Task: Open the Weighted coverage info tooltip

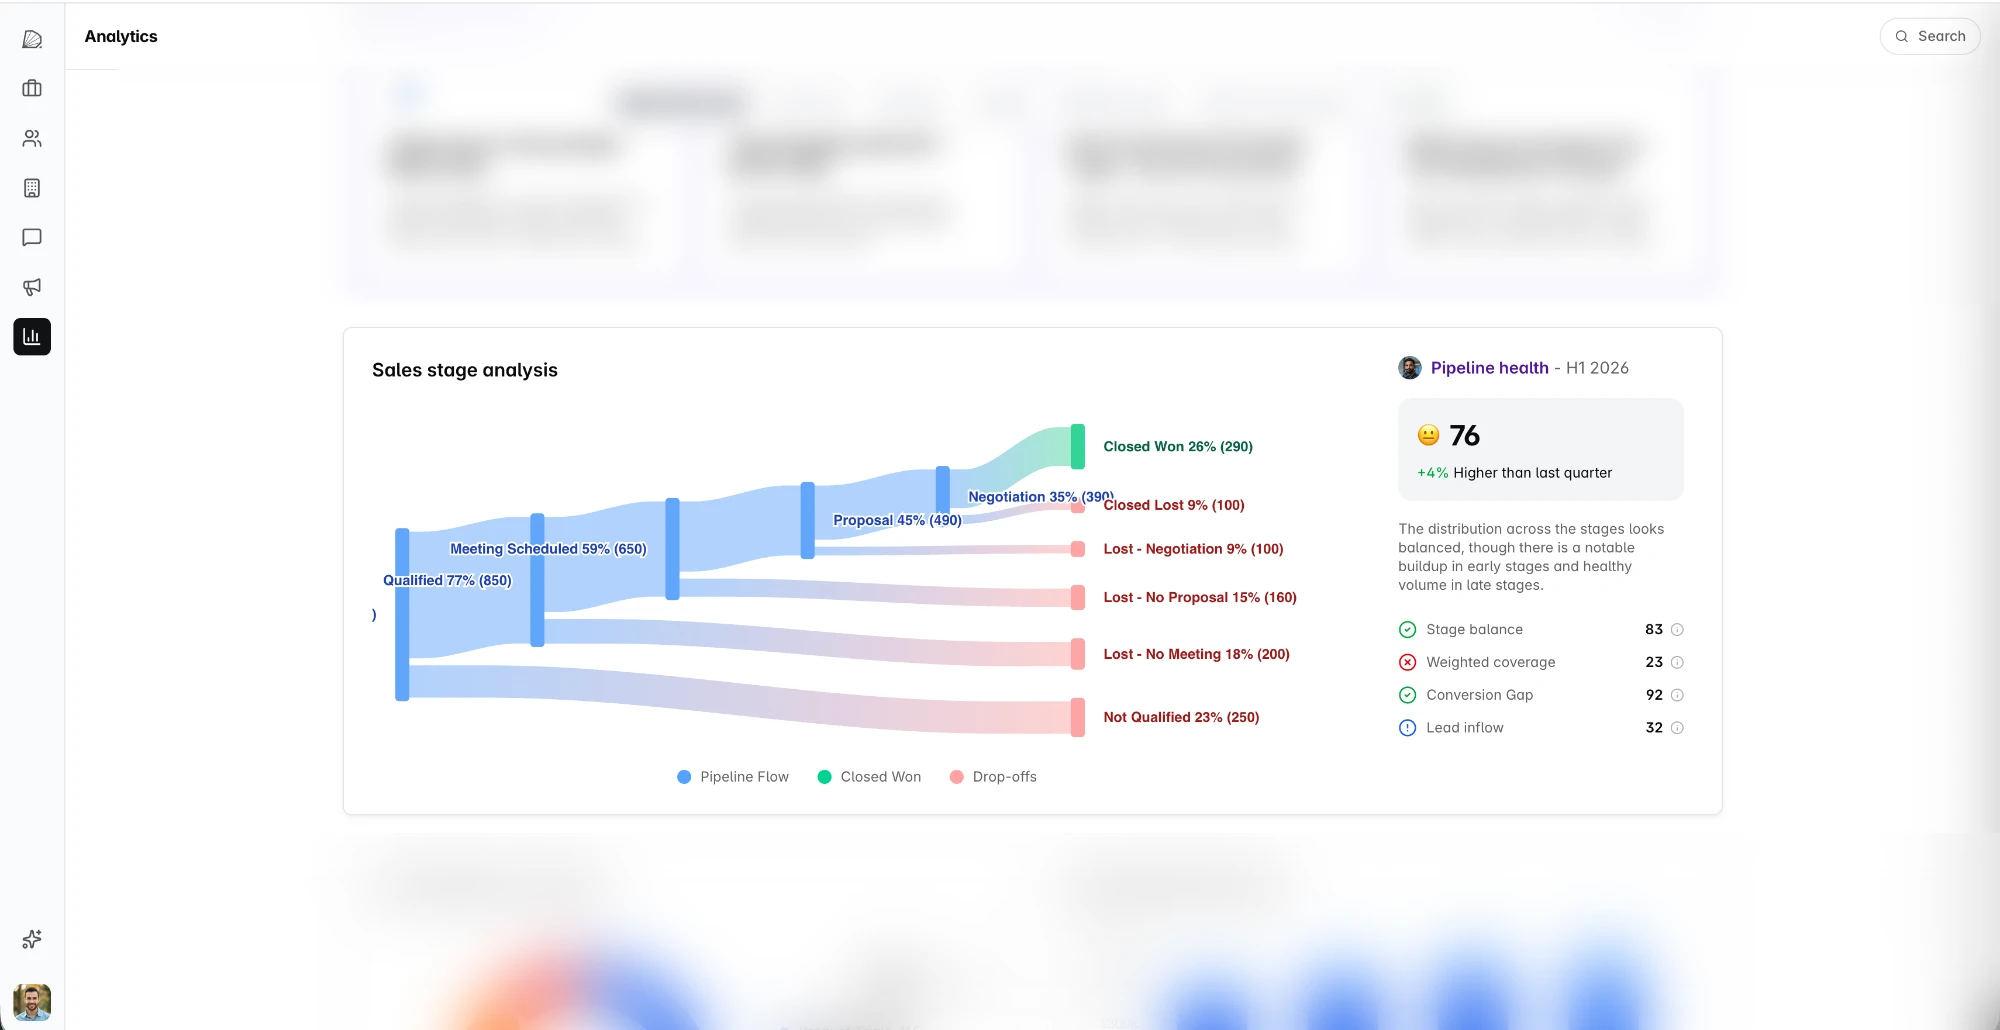Action: [x=1678, y=662]
